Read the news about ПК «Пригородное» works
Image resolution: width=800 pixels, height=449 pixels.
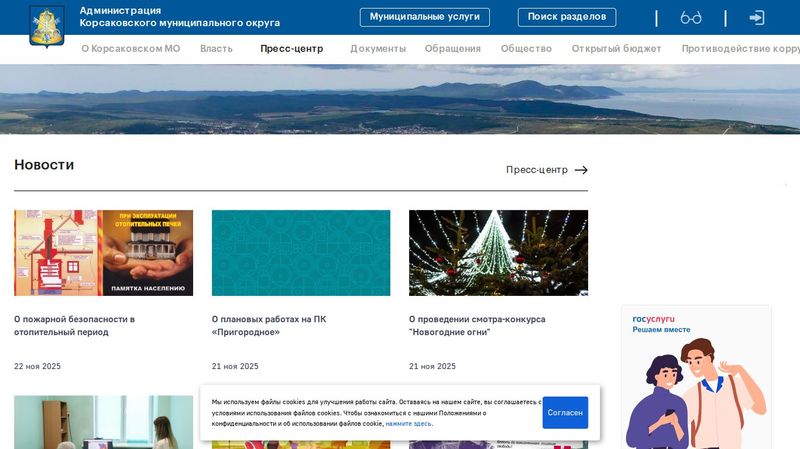tap(269, 325)
